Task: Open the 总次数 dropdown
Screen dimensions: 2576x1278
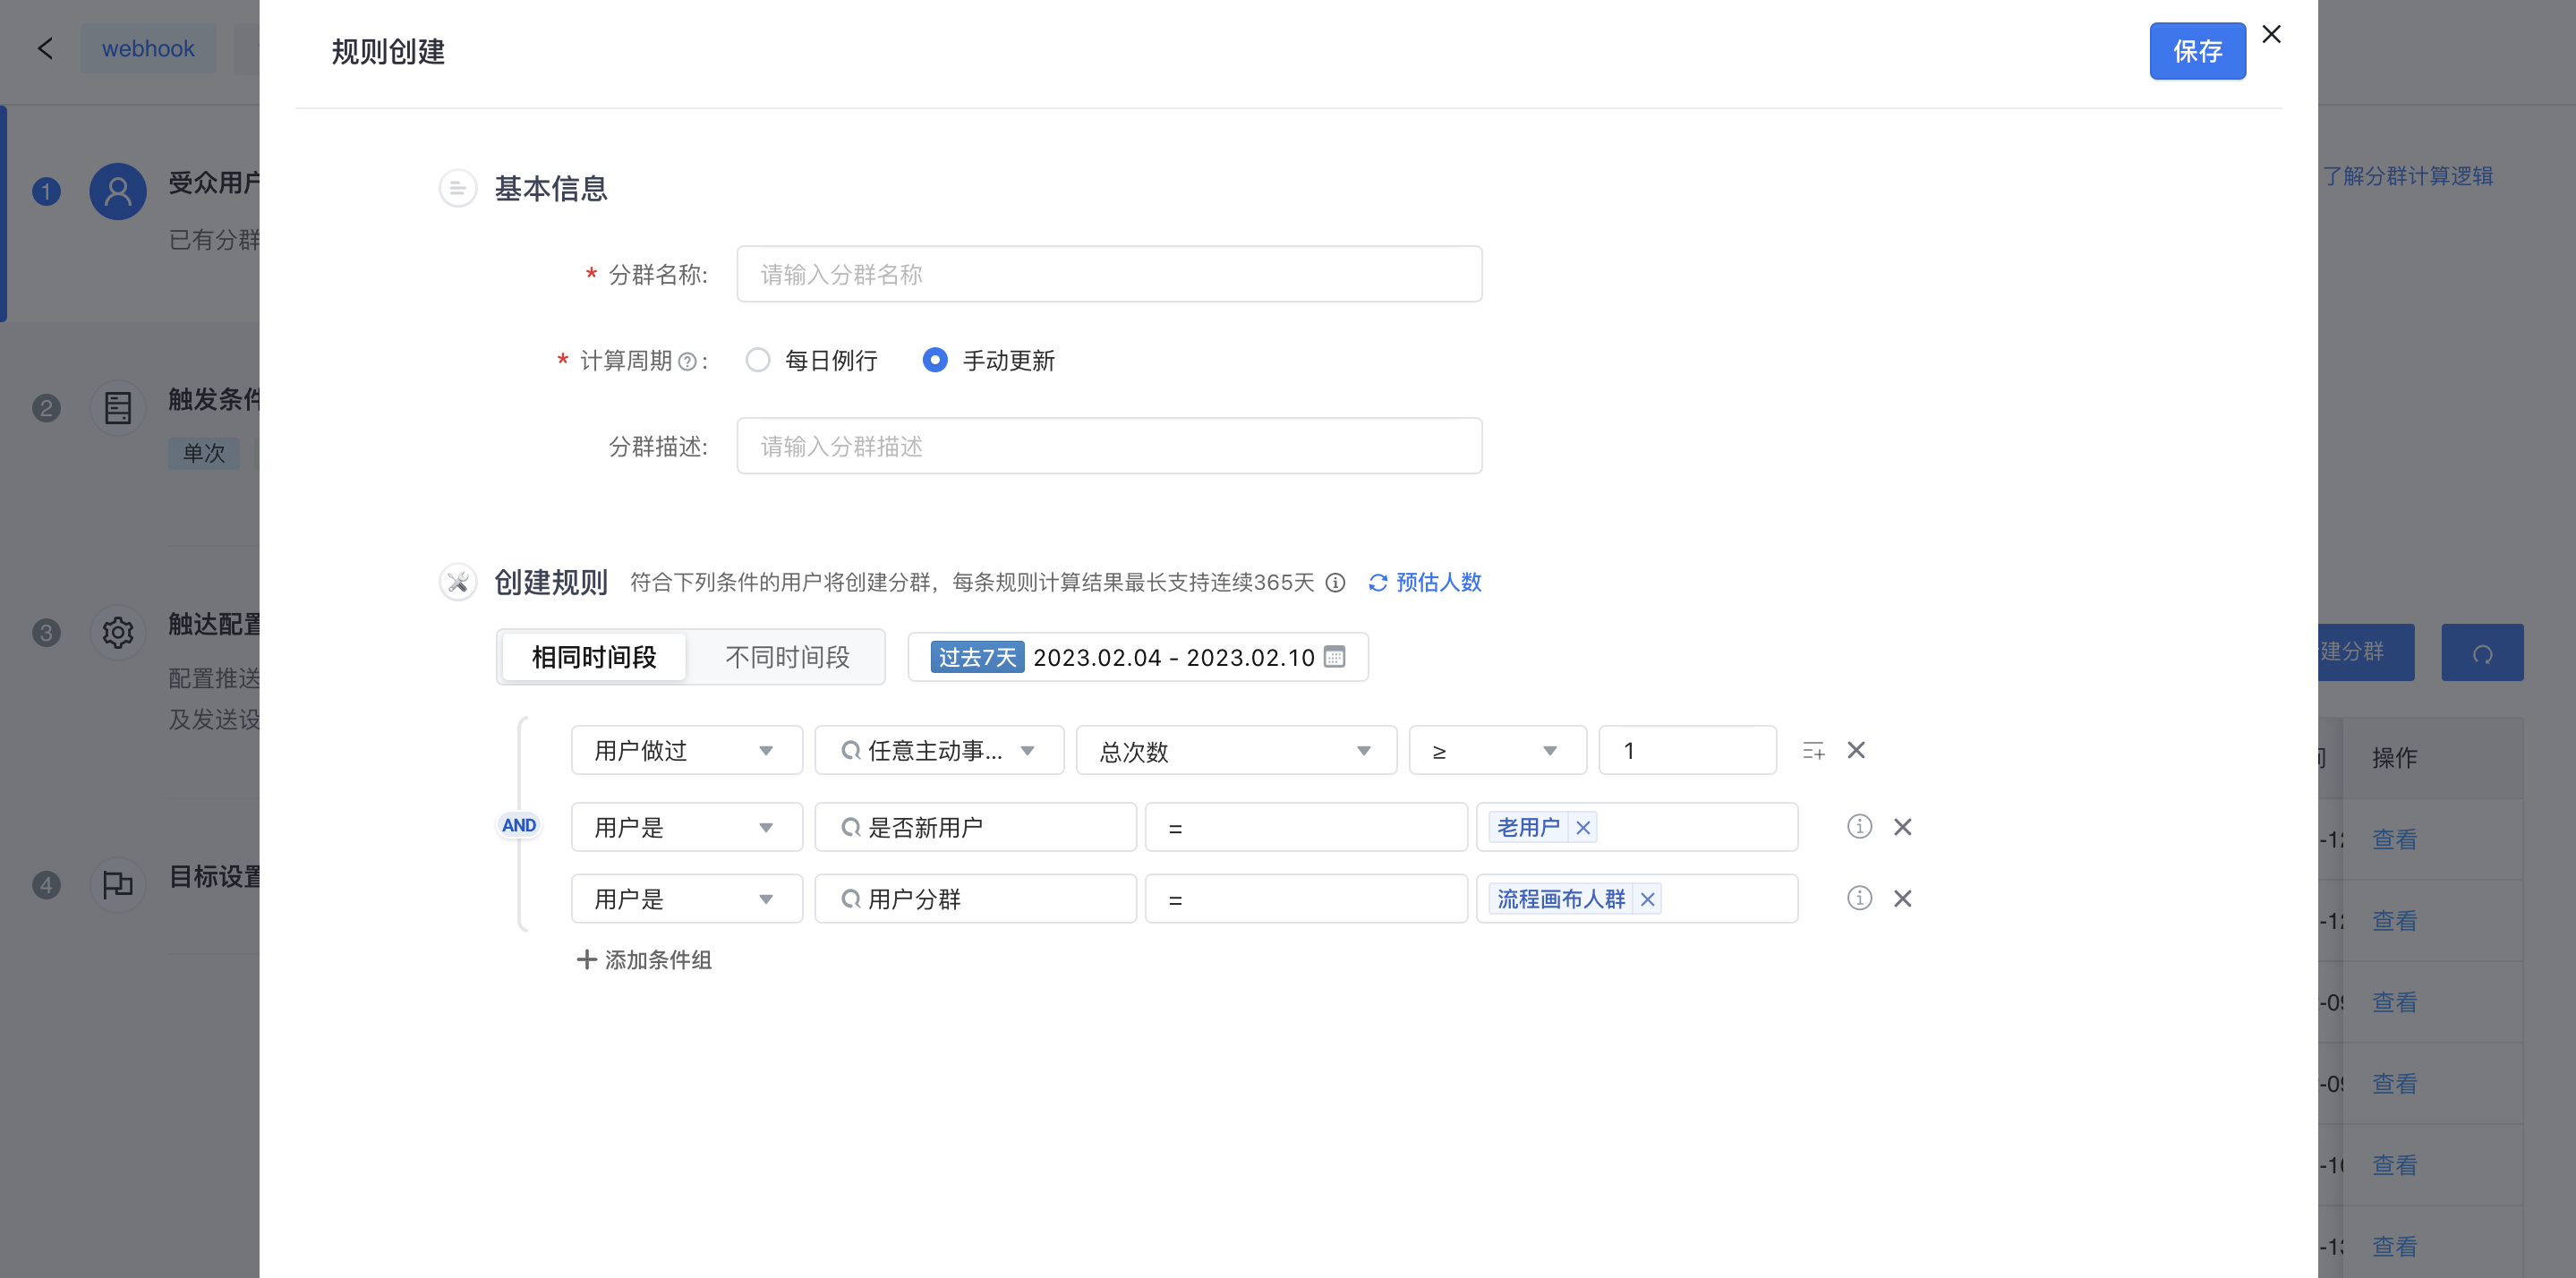Action: [x=1235, y=751]
